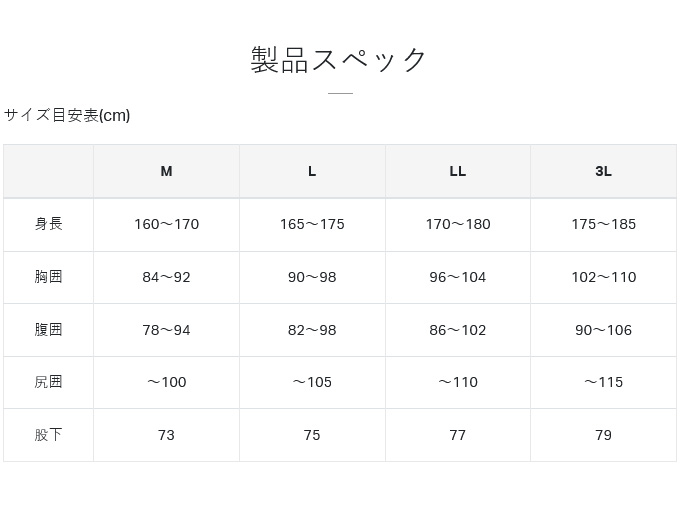Select the サイズ目安表(cm) label
This screenshot has height=524, width=680.
[x=67, y=115]
